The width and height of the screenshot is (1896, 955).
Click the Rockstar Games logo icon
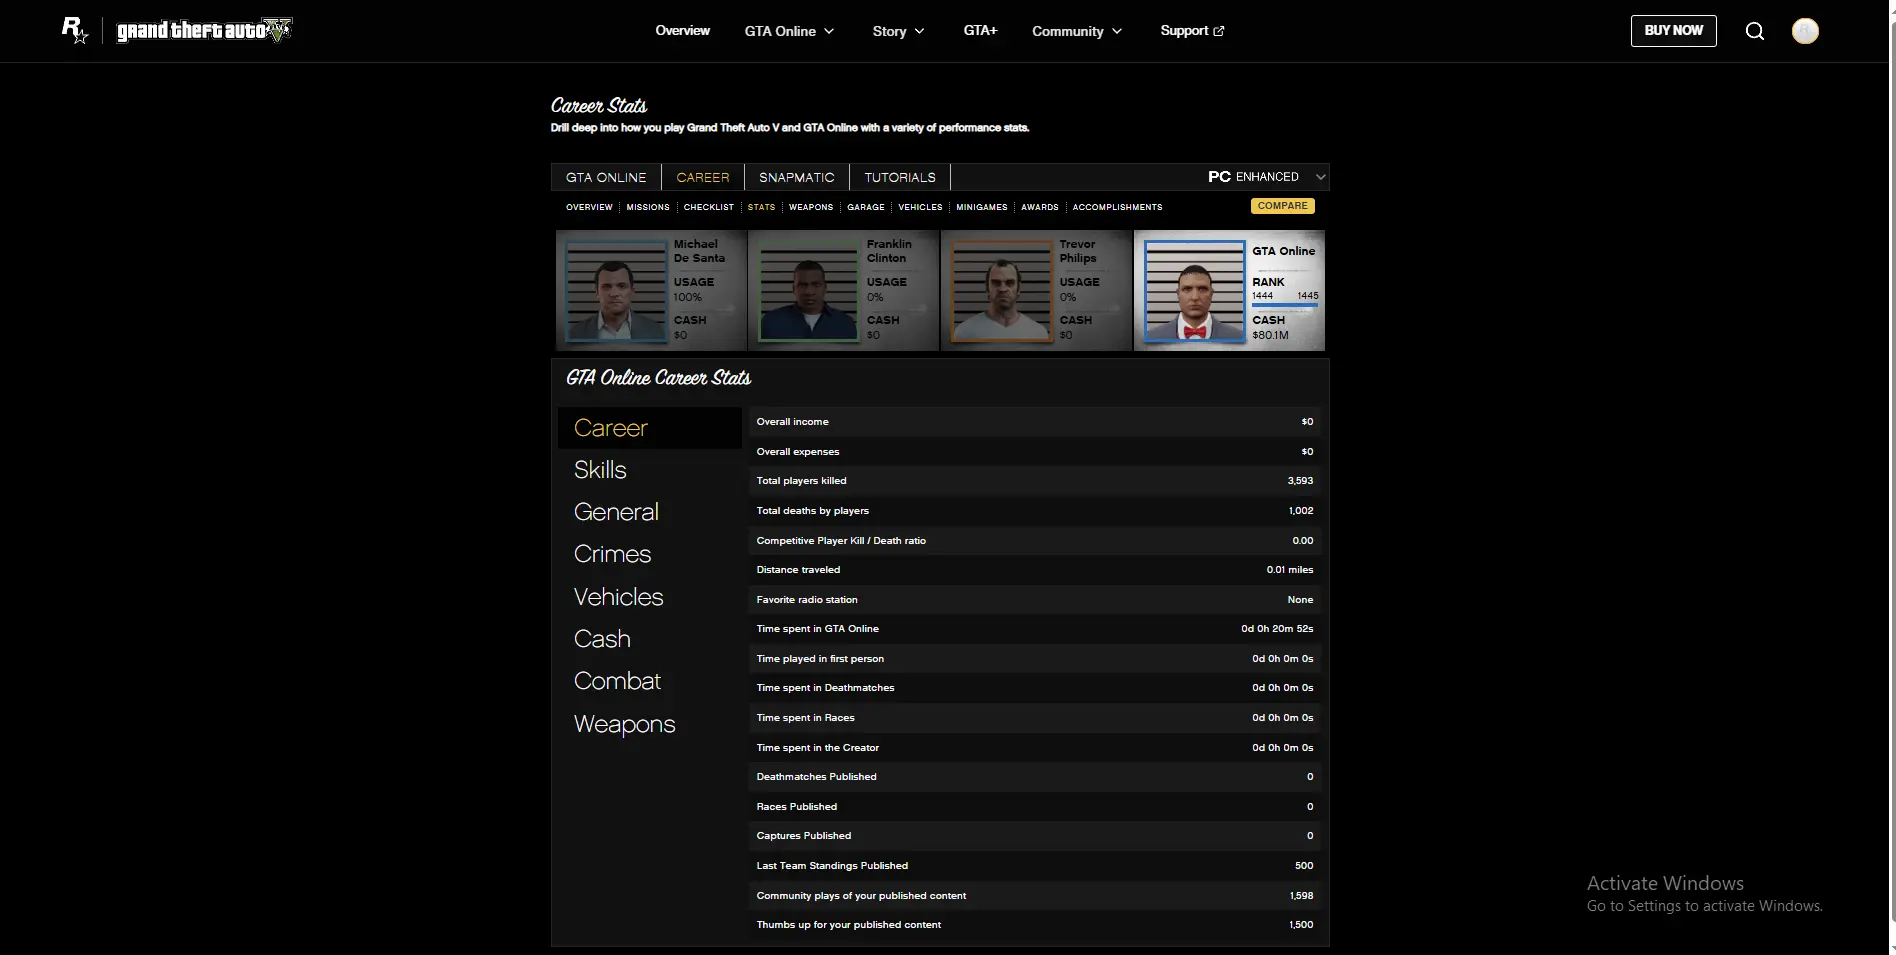pyautogui.click(x=75, y=30)
